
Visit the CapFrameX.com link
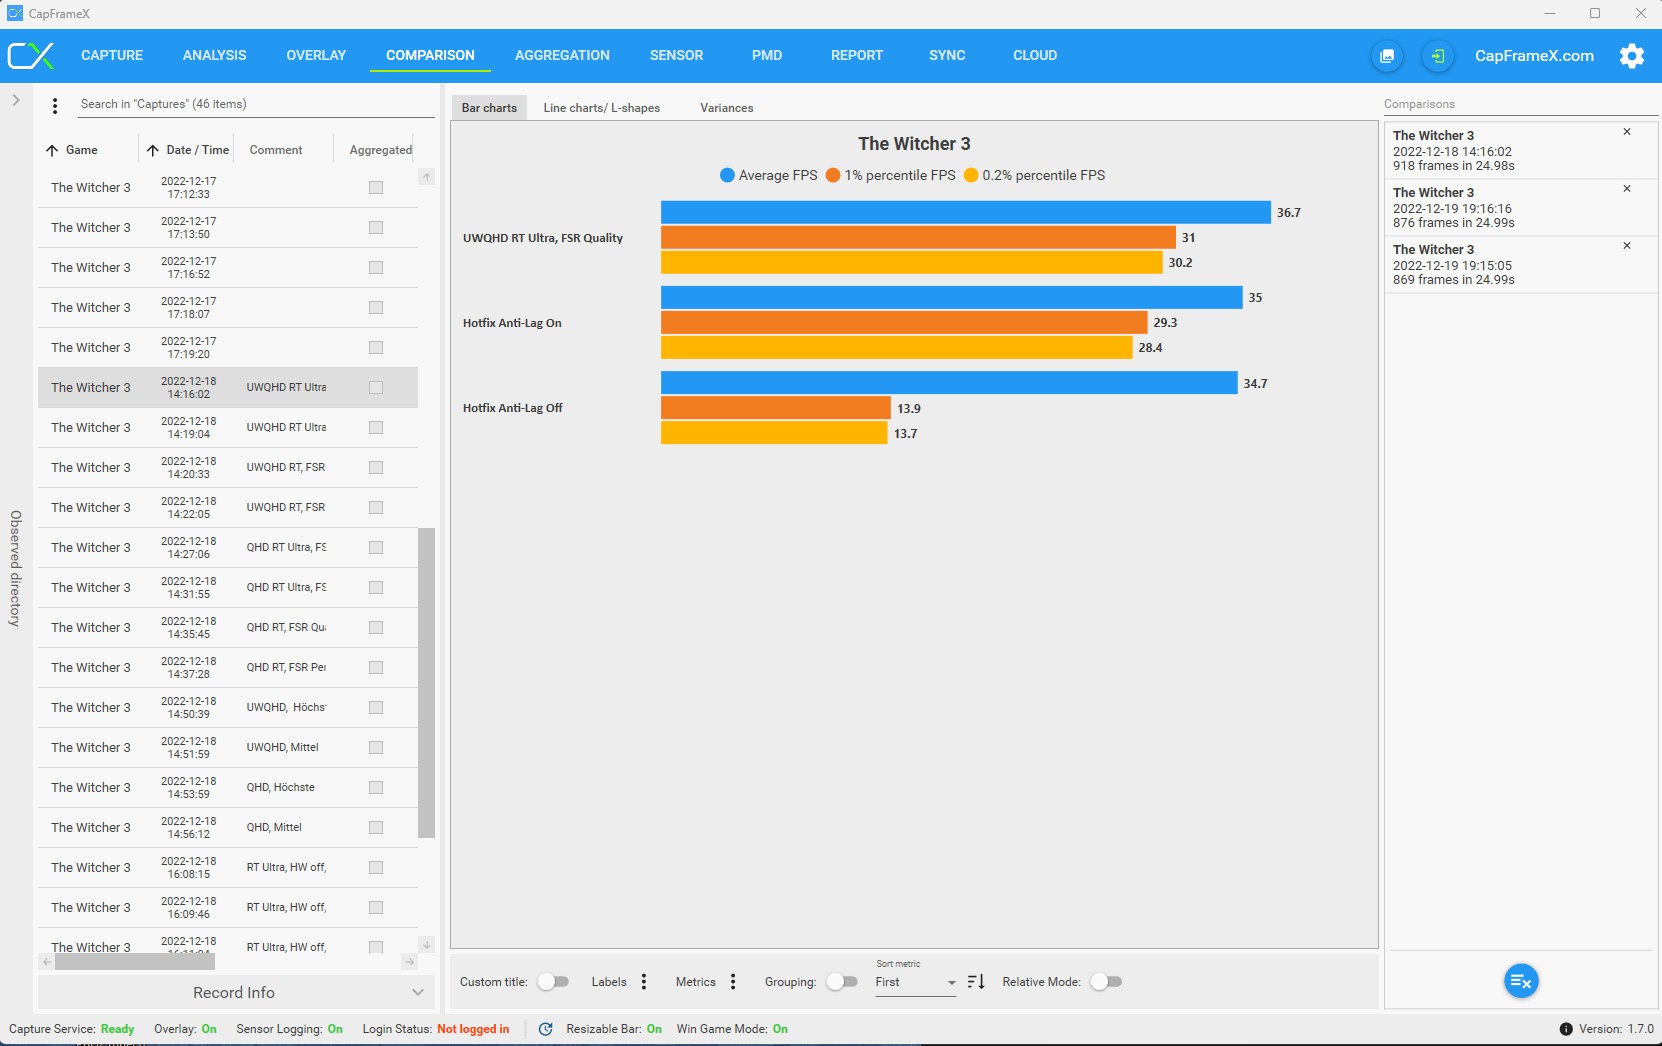point(1534,56)
